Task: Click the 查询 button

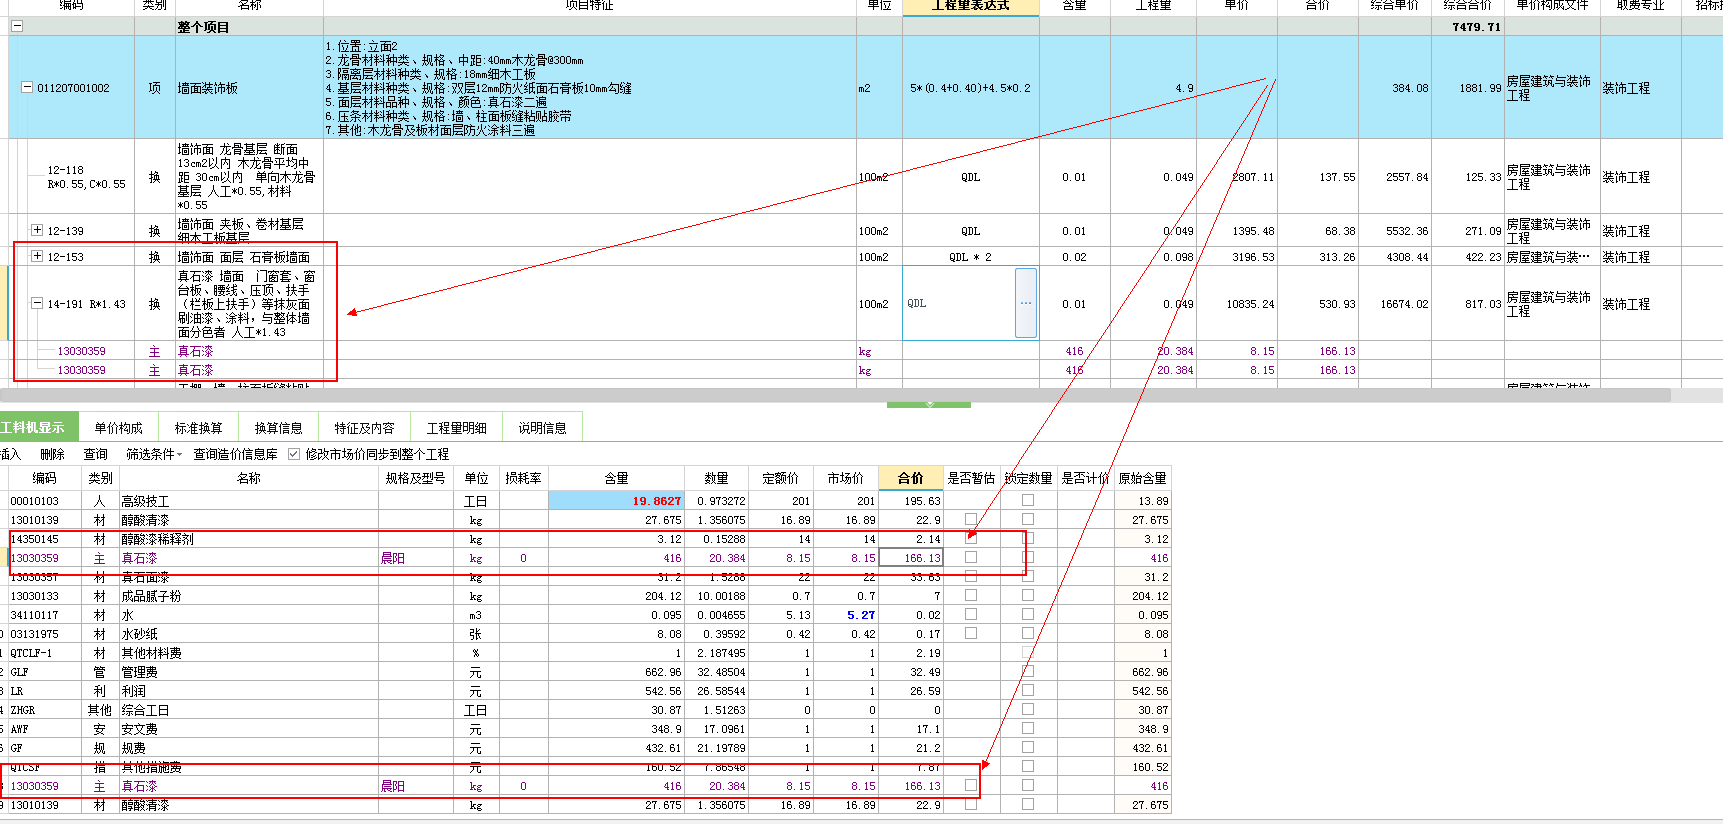Action: click(95, 454)
